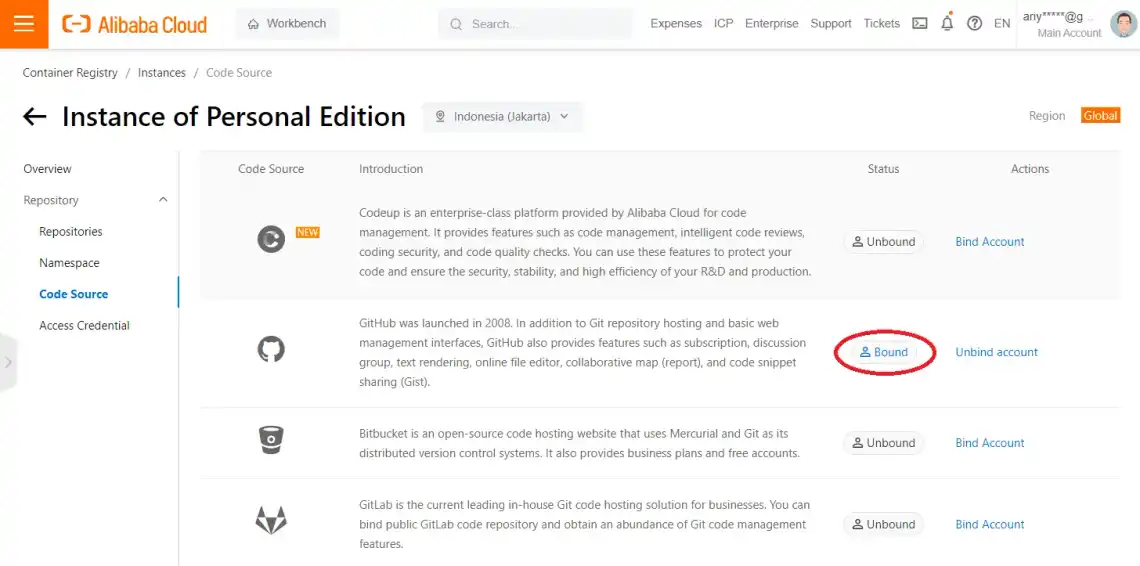Click the Unbound status of GitLab
Screen dimensions: 1140x566
883,525
